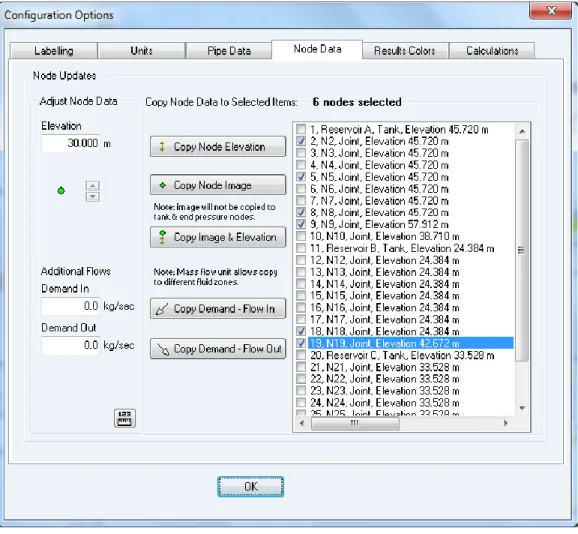The width and height of the screenshot is (578, 534).
Task: Check node N21 joint checkbox
Action: (x=301, y=367)
